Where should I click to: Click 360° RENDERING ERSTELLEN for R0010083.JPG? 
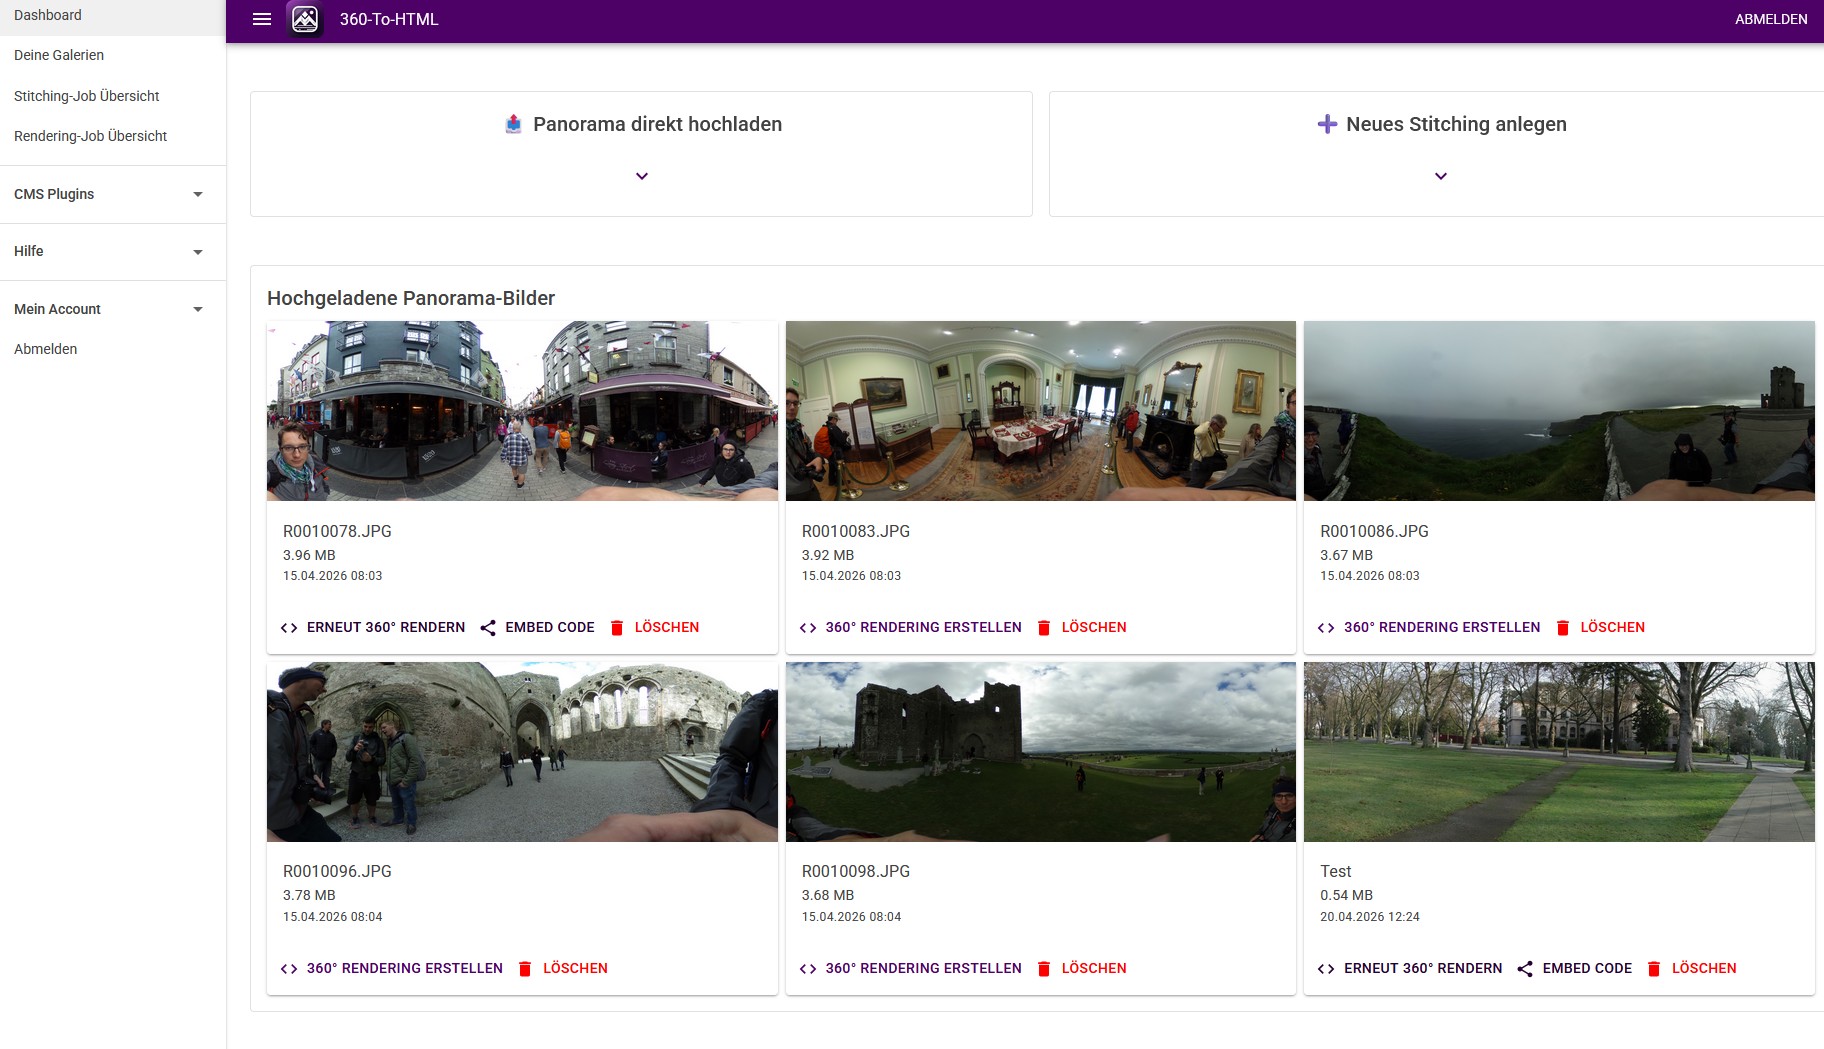(x=924, y=628)
